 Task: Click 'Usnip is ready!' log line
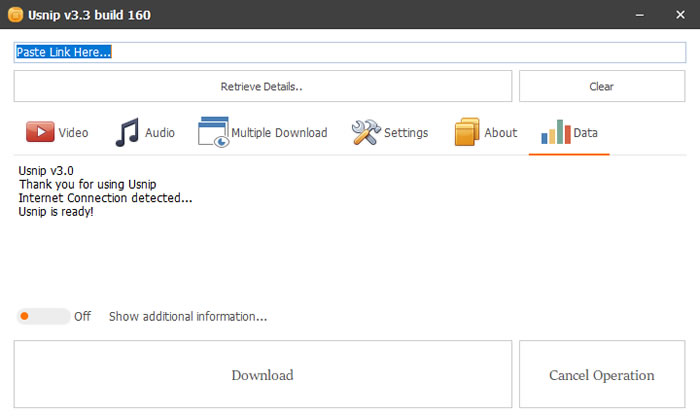[x=56, y=212]
